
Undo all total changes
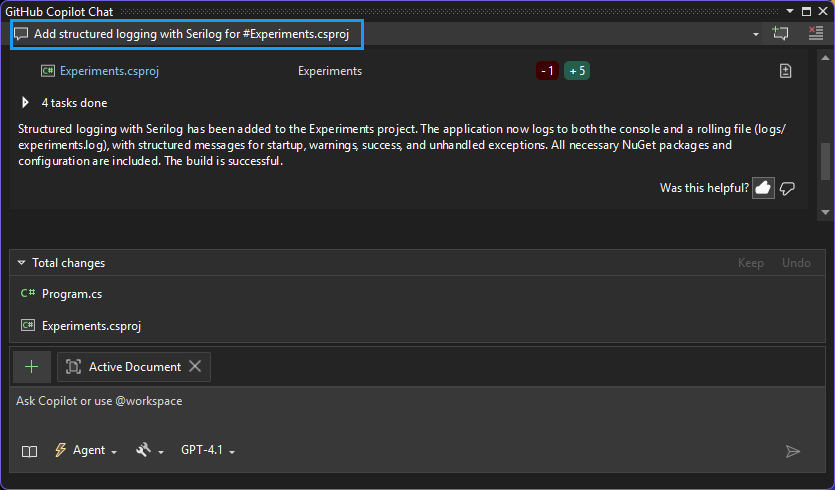(796, 263)
